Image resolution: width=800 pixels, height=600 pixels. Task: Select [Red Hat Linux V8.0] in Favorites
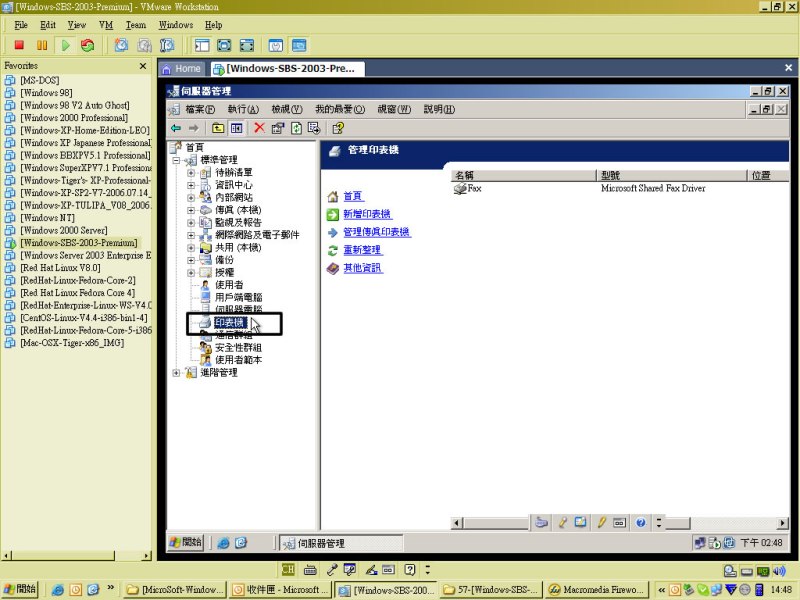60,268
